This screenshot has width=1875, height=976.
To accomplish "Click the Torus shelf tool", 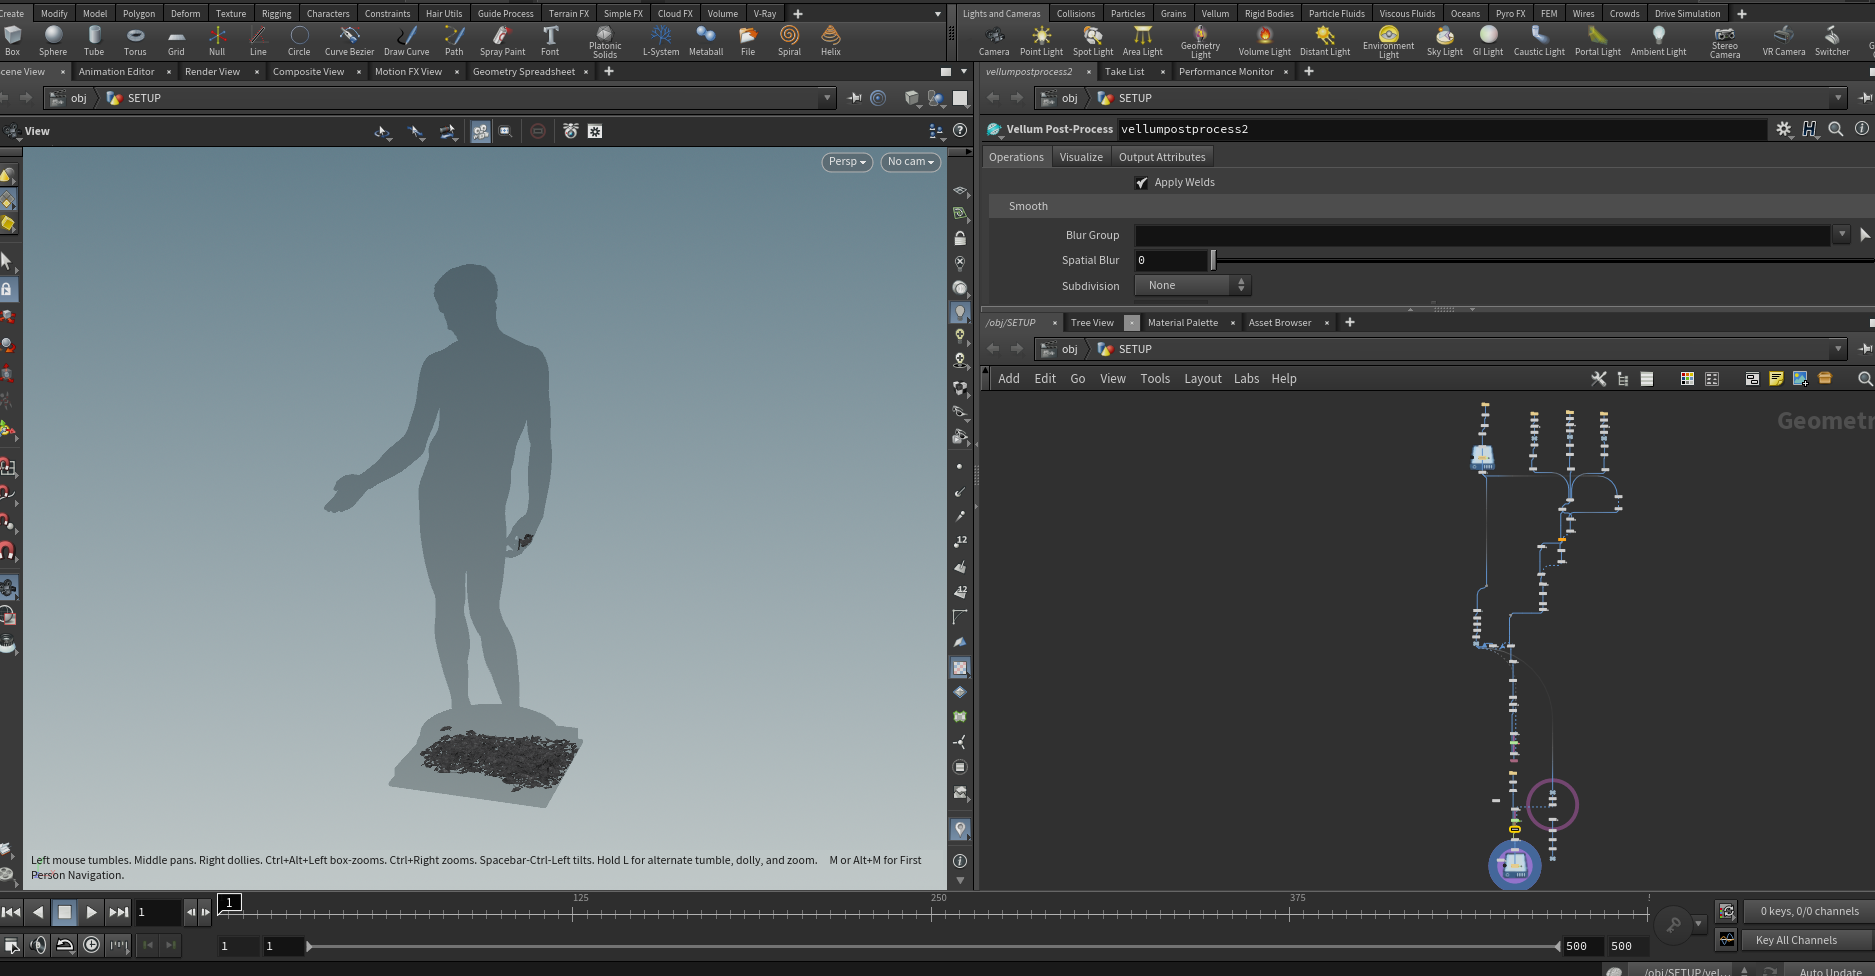I will [x=135, y=40].
